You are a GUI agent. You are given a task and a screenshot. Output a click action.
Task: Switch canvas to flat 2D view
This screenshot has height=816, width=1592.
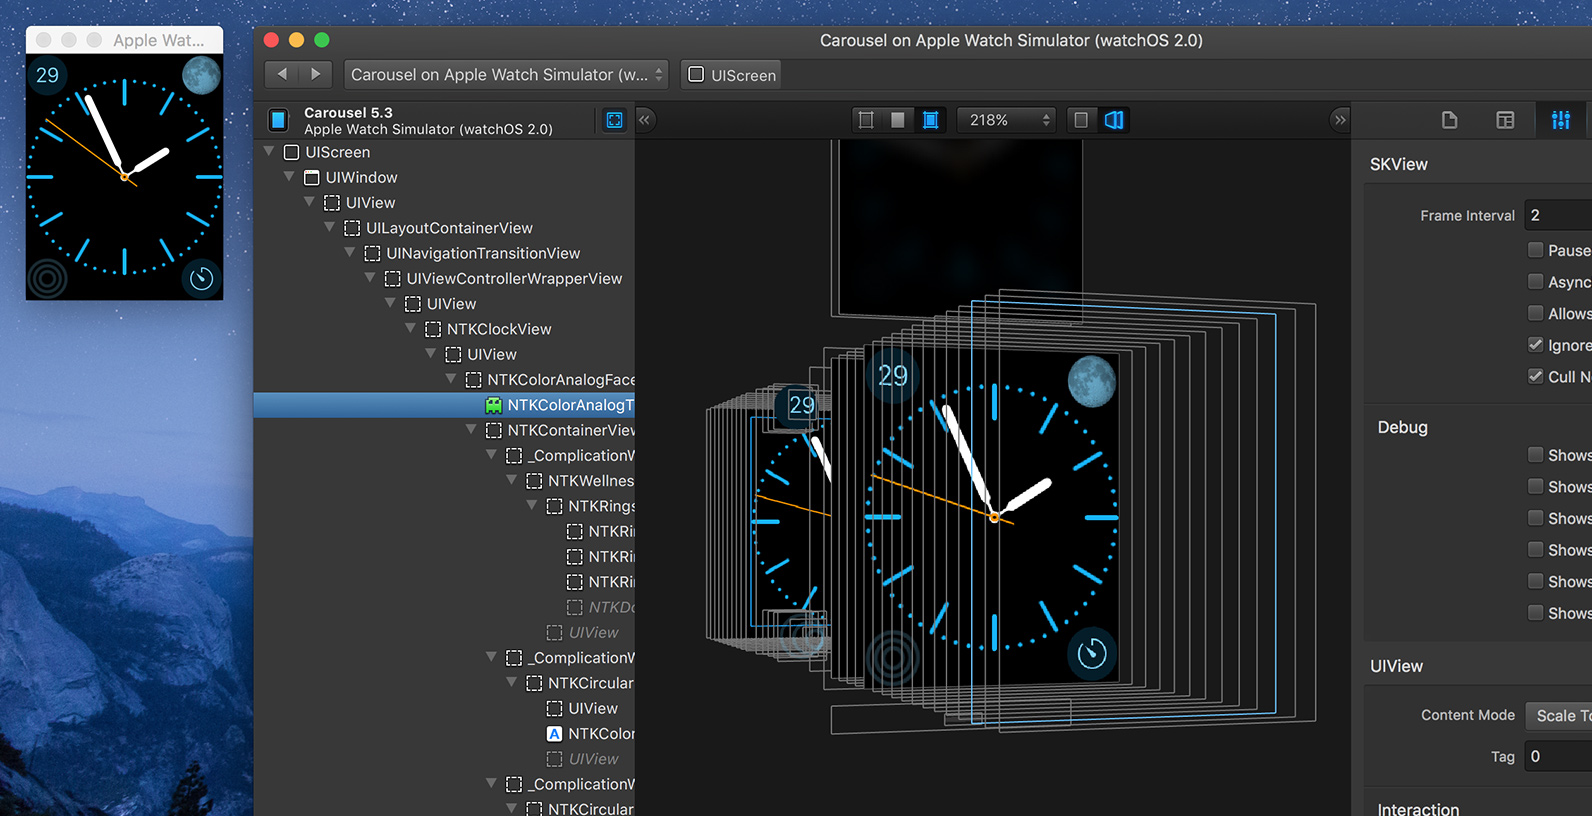tap(1081, 120)
